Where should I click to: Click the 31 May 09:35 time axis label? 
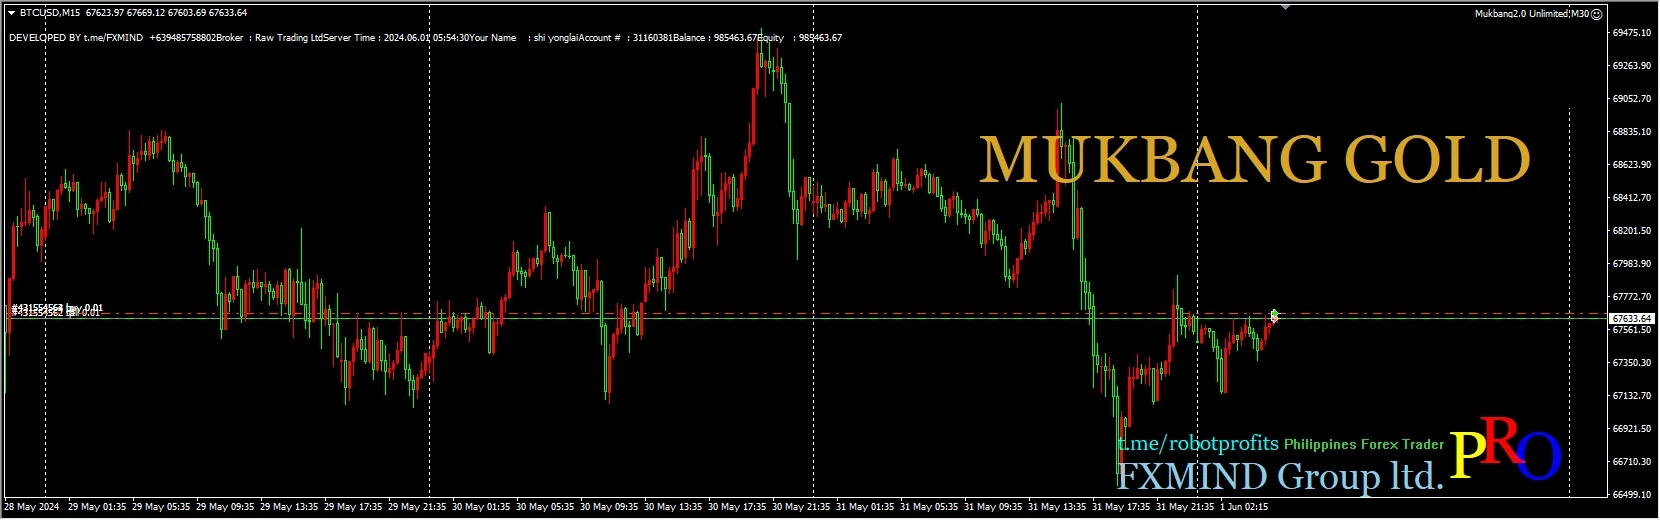(993, 507)
